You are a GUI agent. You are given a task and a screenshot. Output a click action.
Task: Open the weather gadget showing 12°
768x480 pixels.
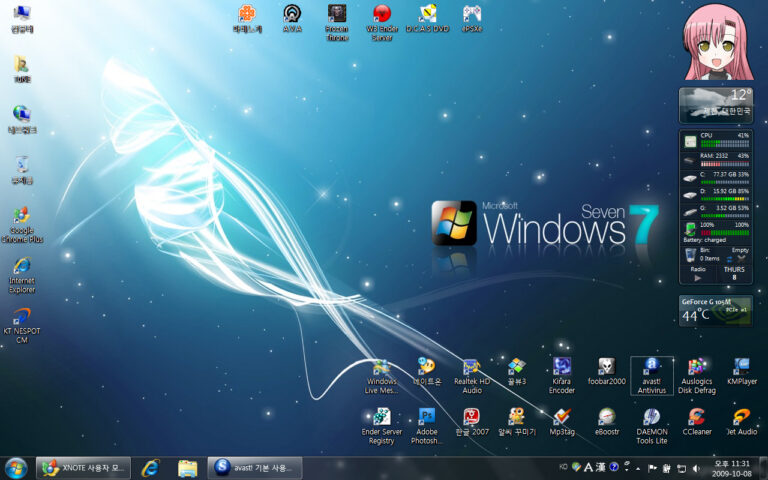pos(716,105)
